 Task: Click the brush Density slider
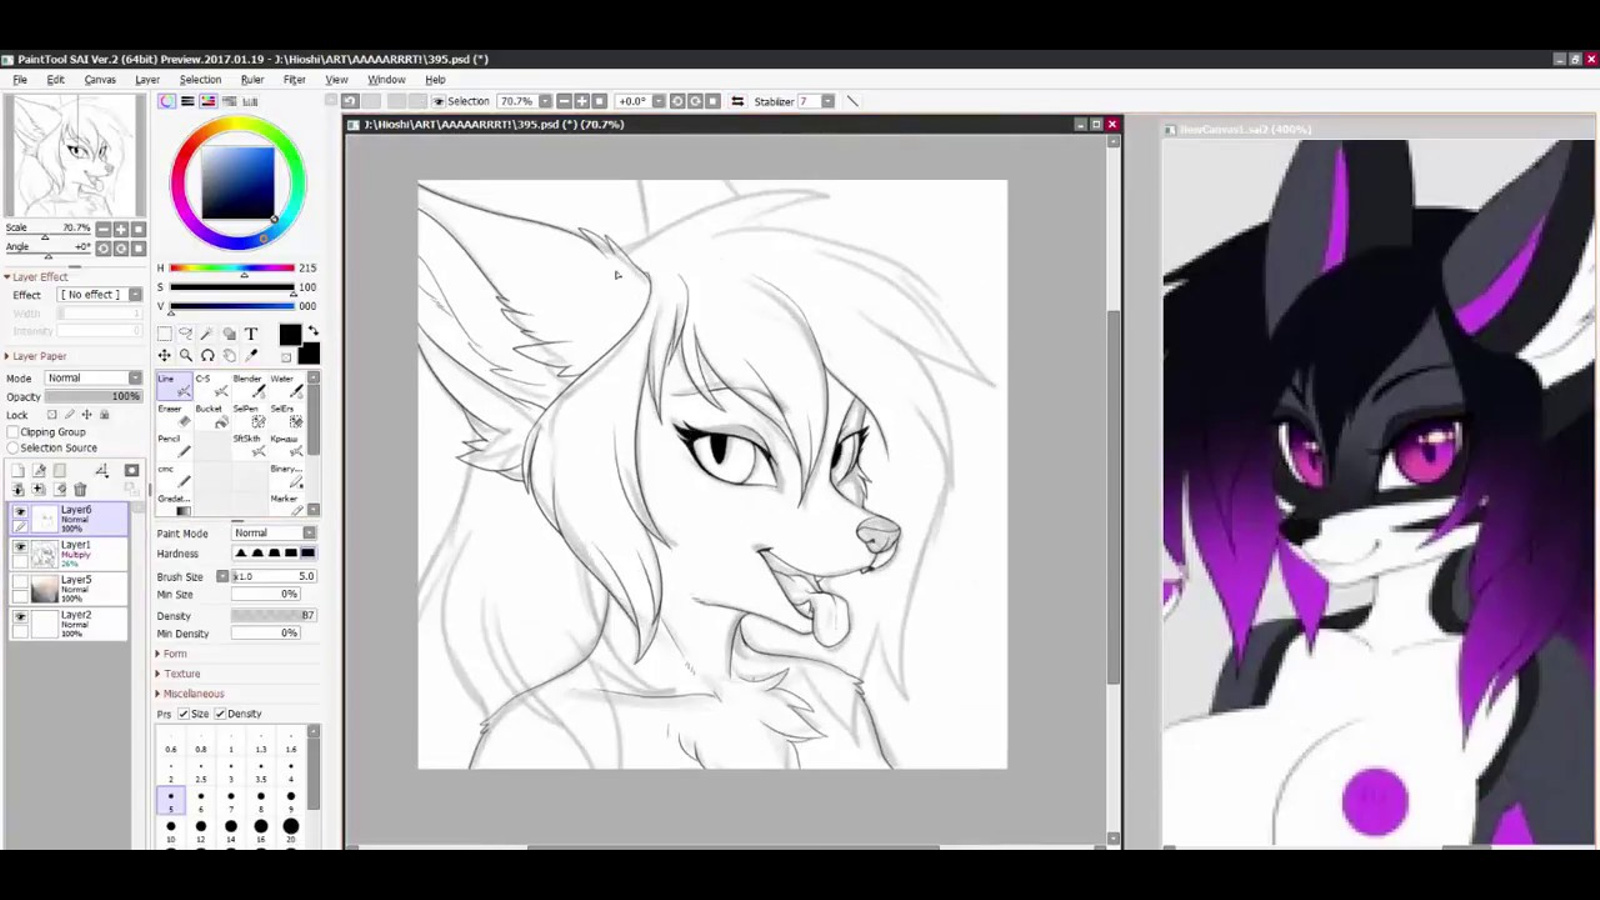point(274,615)
